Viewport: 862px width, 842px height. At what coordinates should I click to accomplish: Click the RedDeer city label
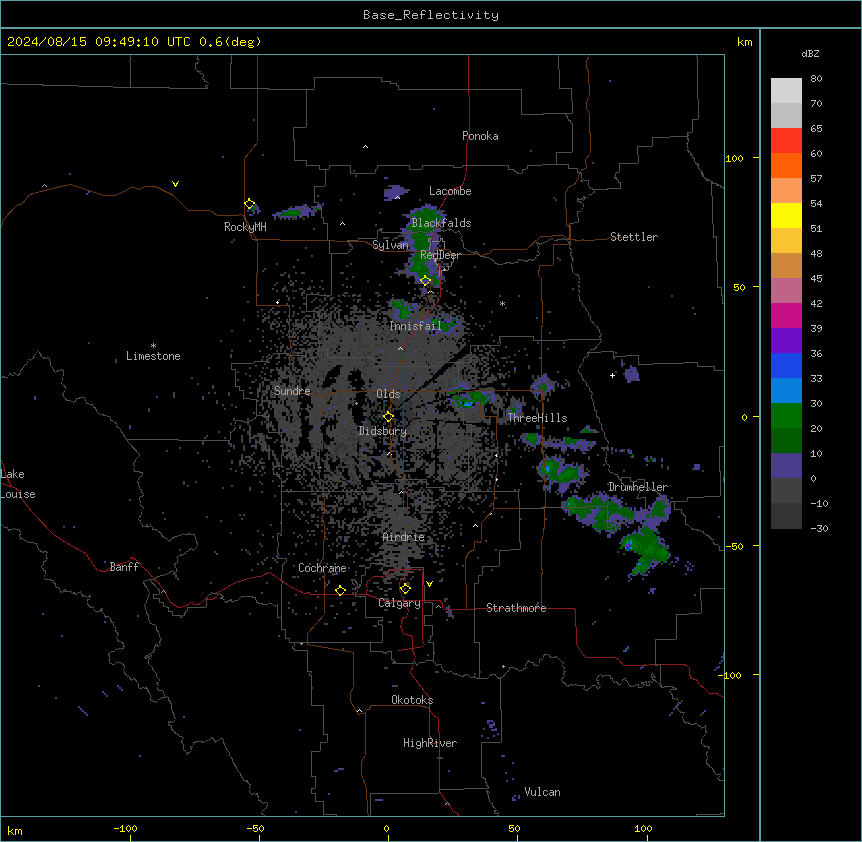click(x=440, y=255)
